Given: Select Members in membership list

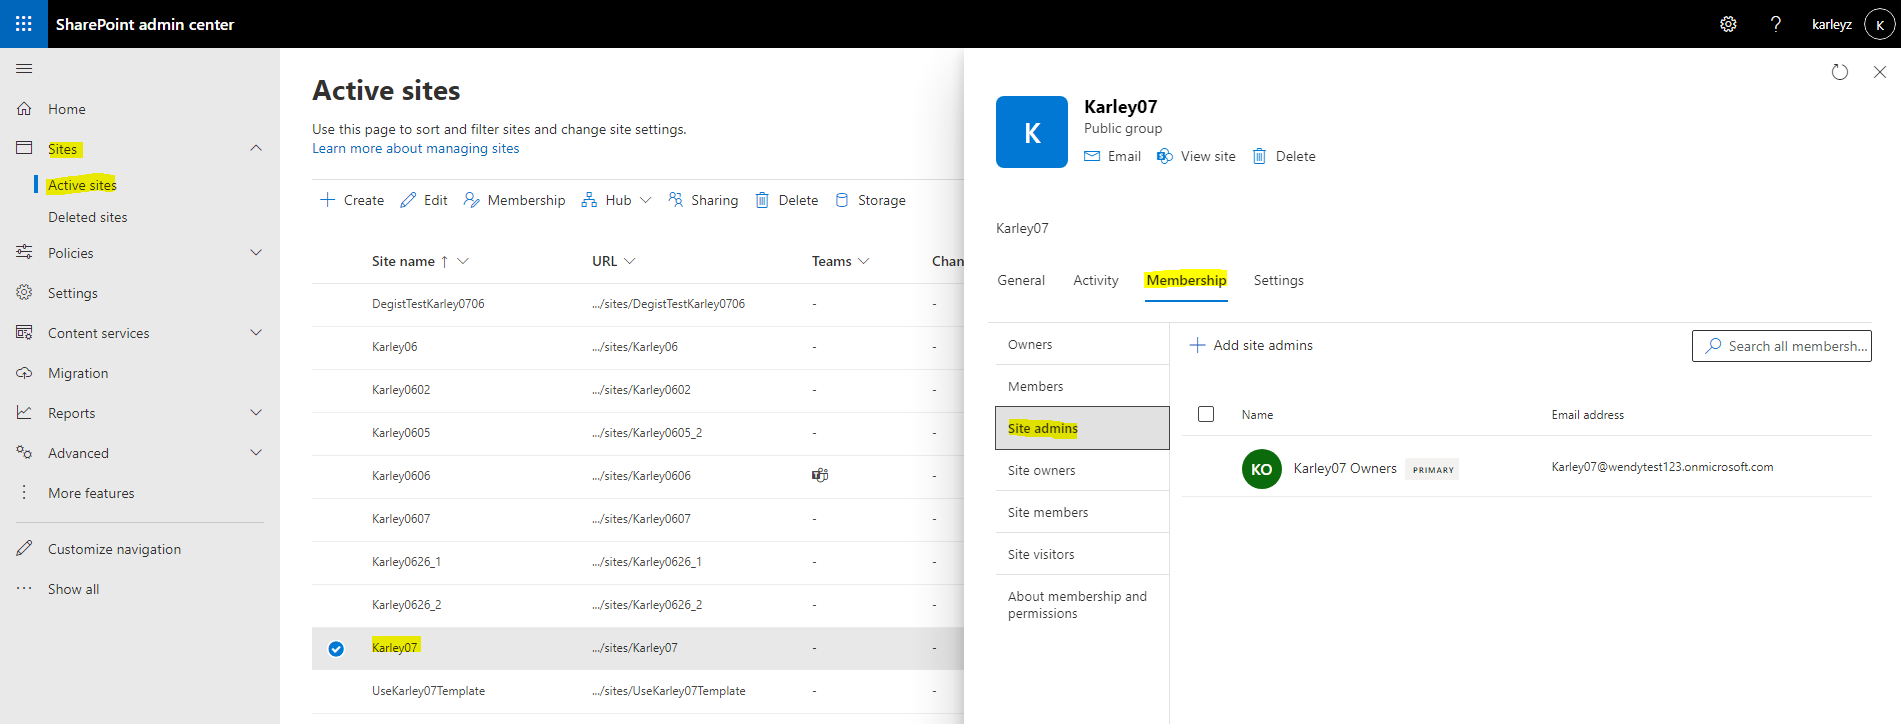Looking at the screenshot, I should point(1082,386).
